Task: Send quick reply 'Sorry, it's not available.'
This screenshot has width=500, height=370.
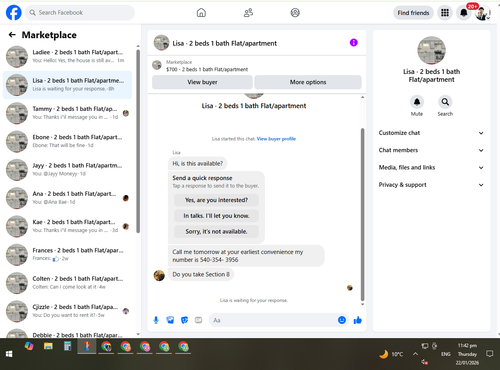Action: pos(216,231)
